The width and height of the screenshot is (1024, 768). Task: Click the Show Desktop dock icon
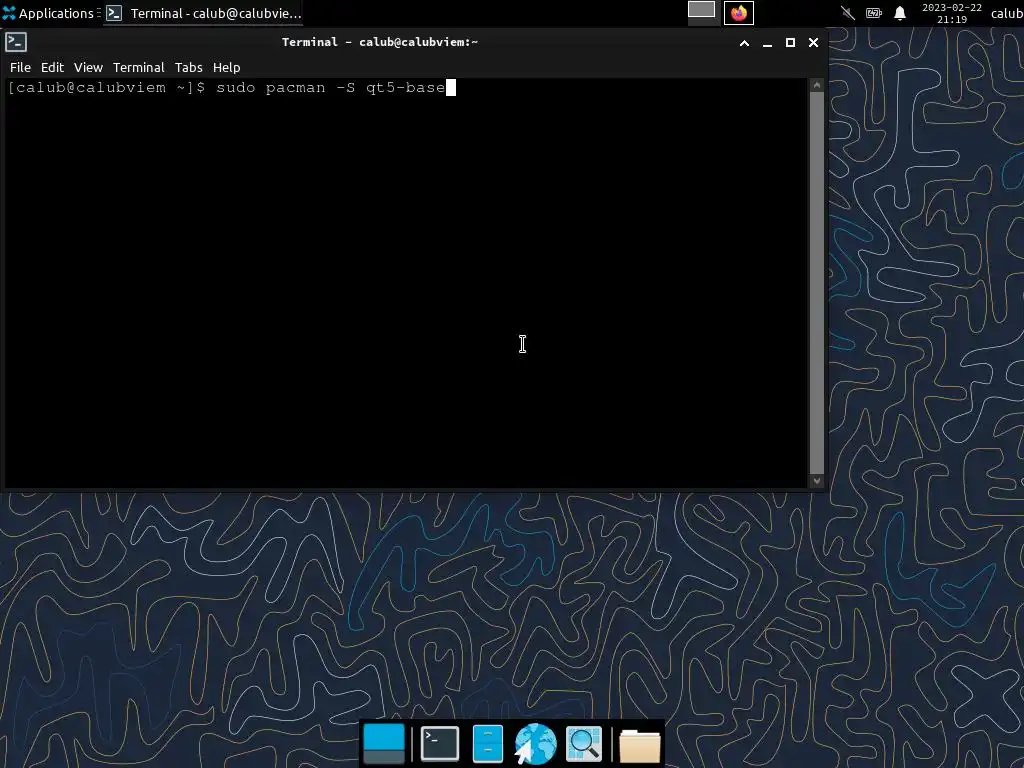383,743
